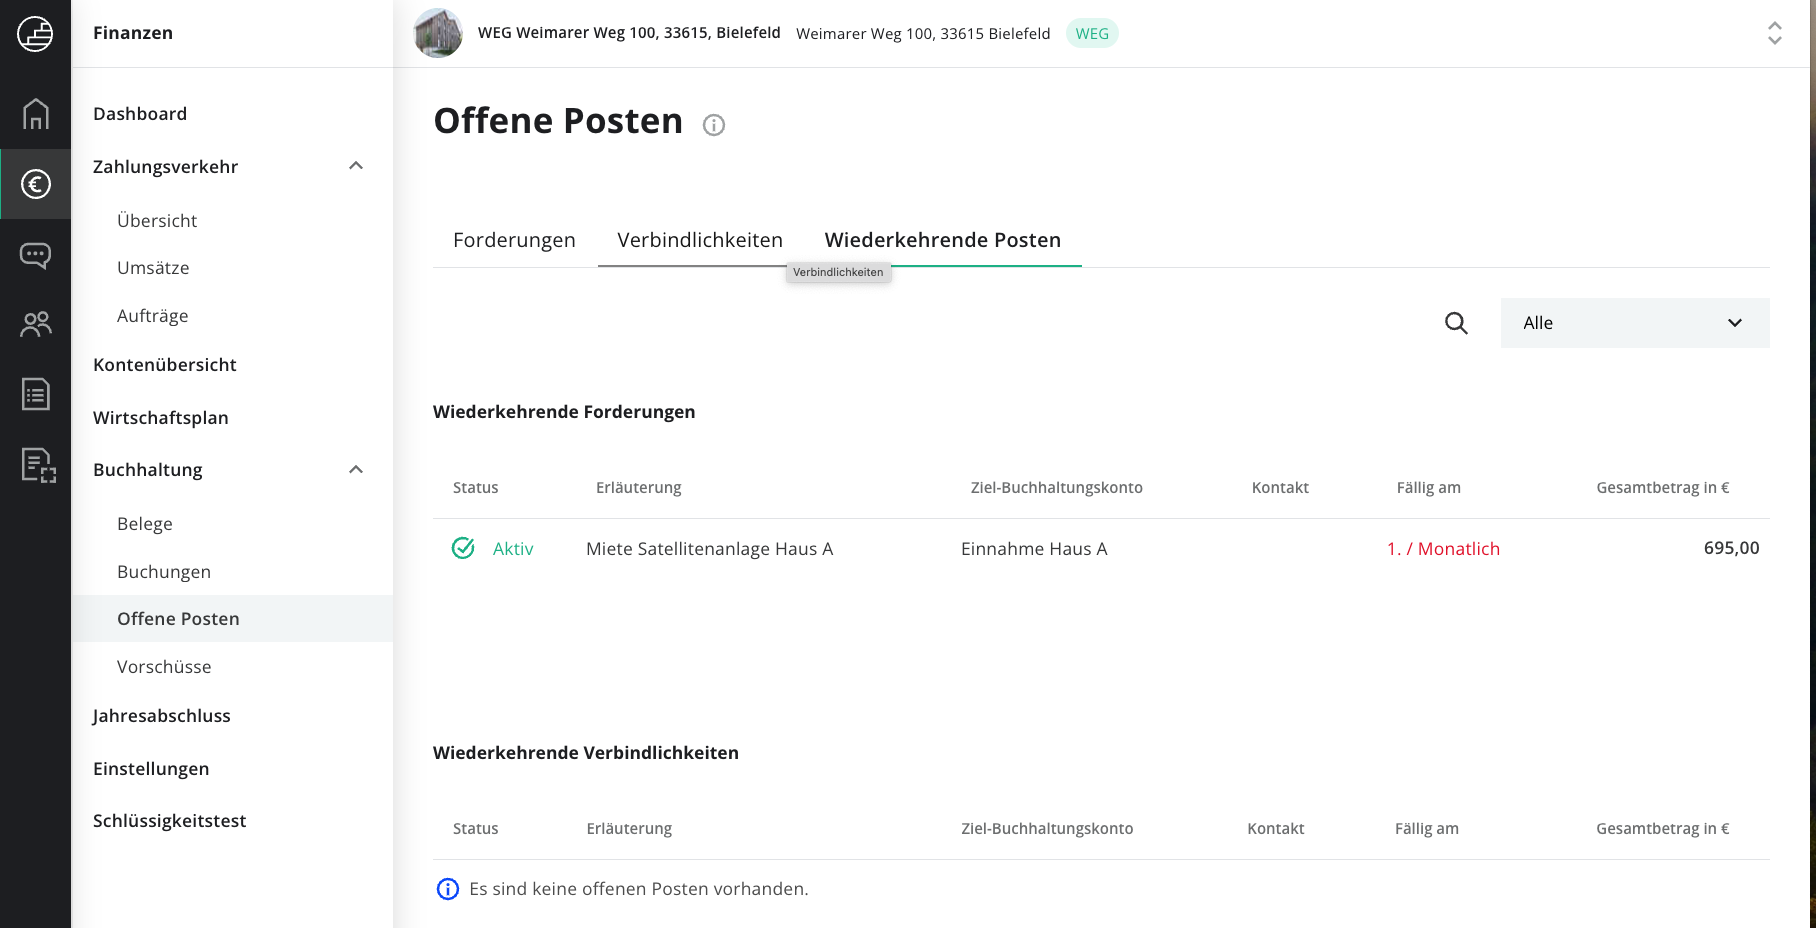Click Erläuterung header in Verbindlichkeiten table
The width and height of the screenshot is (1816, 928).
(629, 829)
